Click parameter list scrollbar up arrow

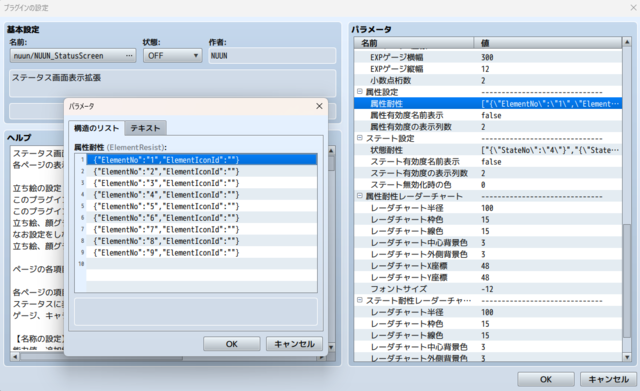[627, 42]
